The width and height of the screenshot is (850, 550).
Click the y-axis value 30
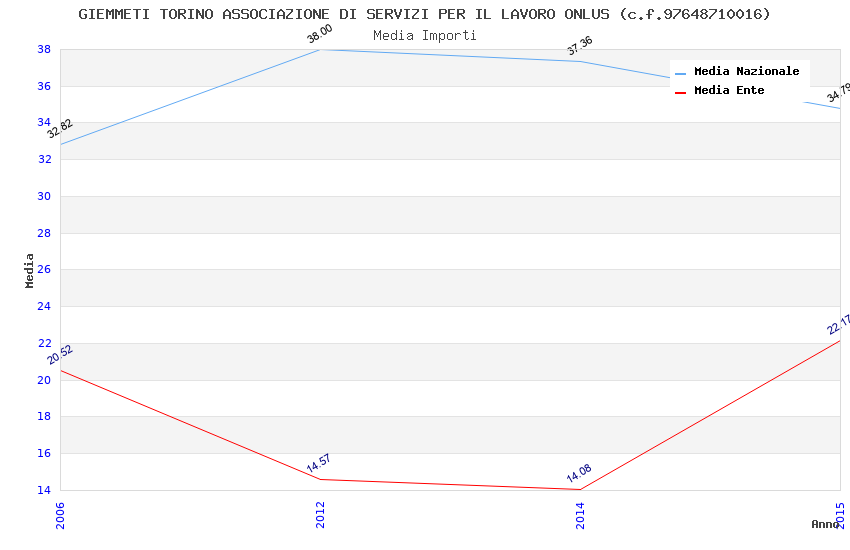coord(44,196)
